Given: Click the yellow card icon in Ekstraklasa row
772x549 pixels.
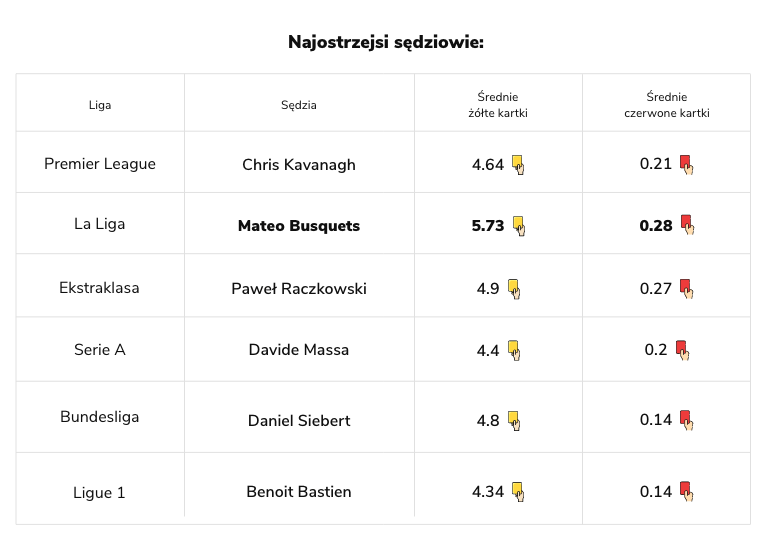Looking at the screenshot, I should tap(514, 288).
